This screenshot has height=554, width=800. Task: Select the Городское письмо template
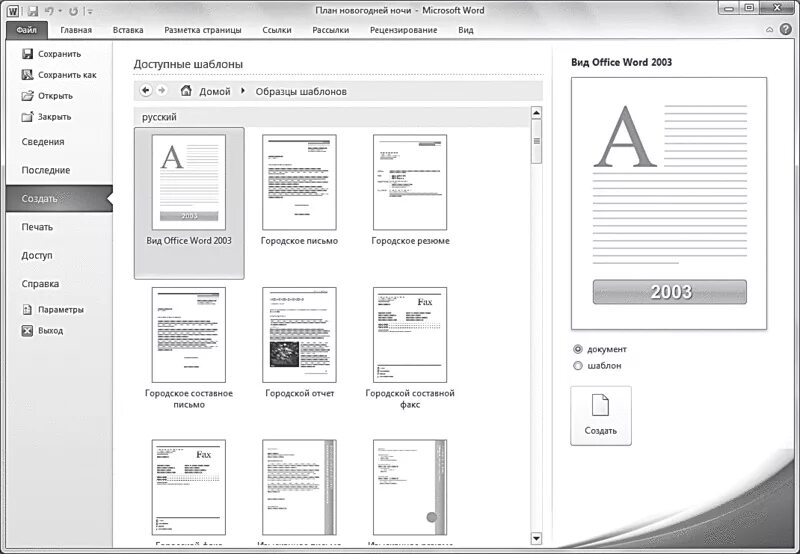pos(299,190)
